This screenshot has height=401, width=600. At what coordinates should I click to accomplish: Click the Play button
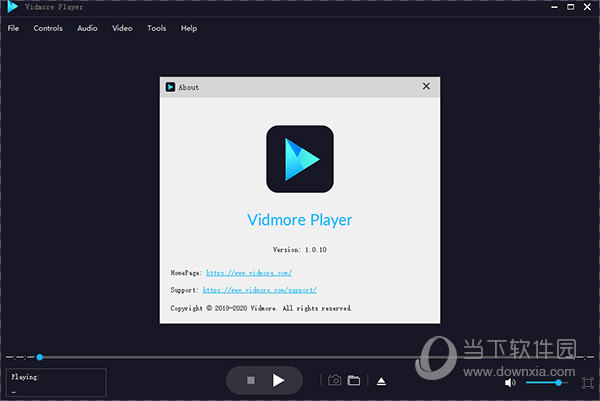coord(279,380)
